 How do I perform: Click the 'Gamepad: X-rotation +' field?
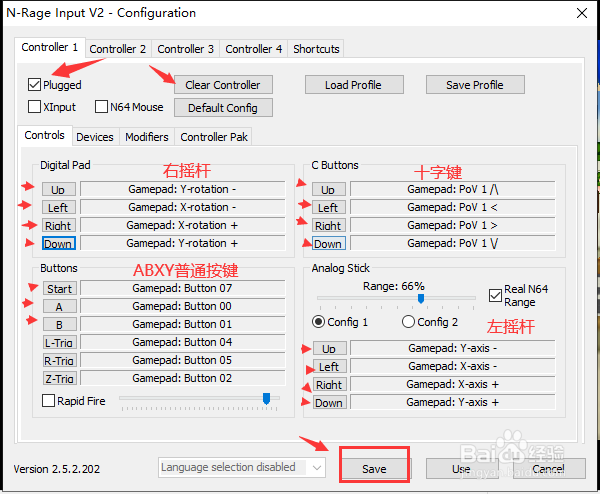tap(183, 225)
